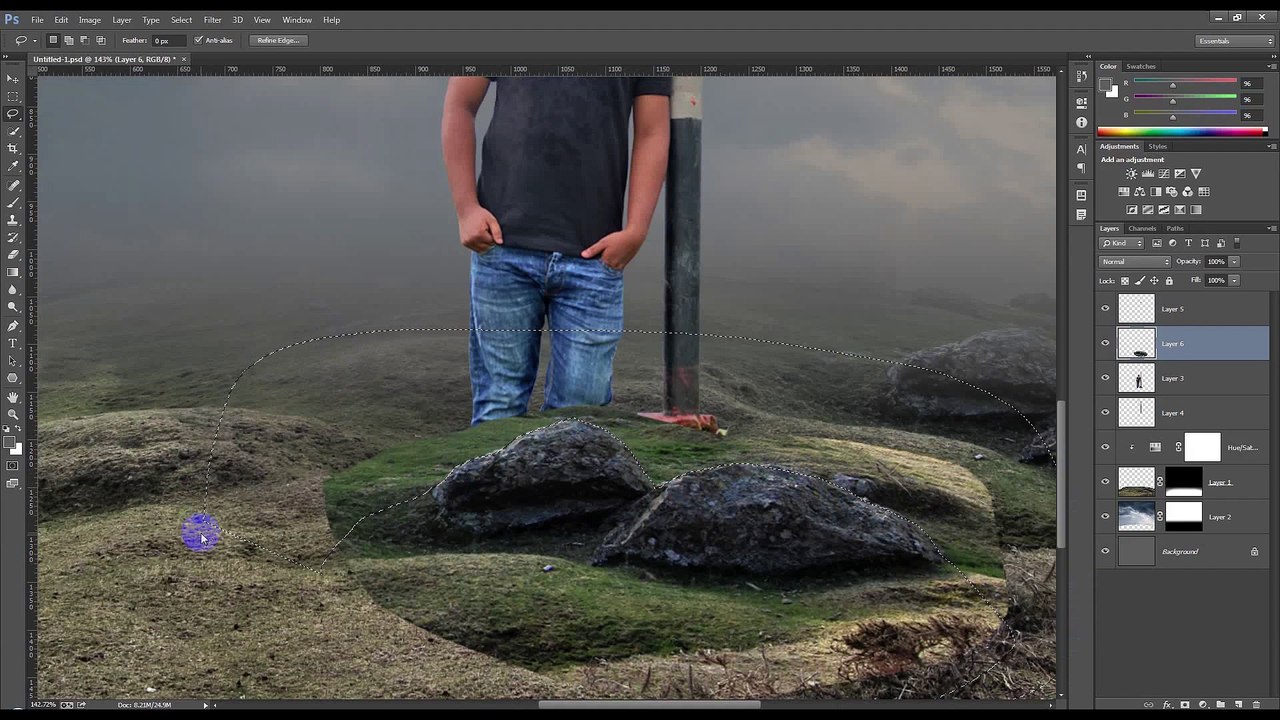This screenshot has height=720, width=1280.
Task: Select the History Brush tool
Action: (13, 238)
